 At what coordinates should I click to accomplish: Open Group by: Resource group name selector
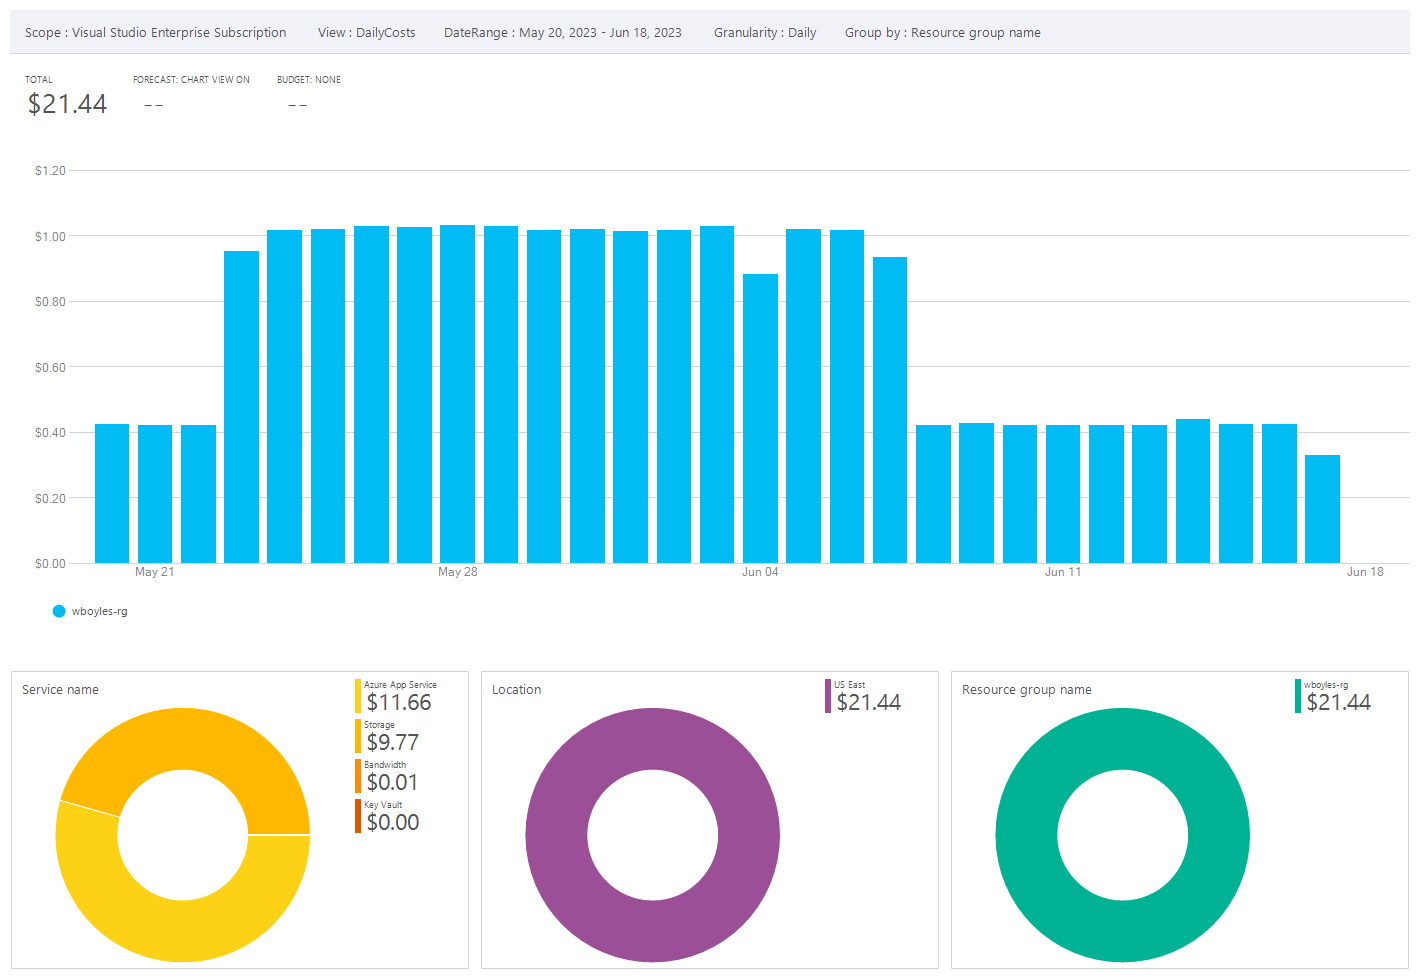943,32
